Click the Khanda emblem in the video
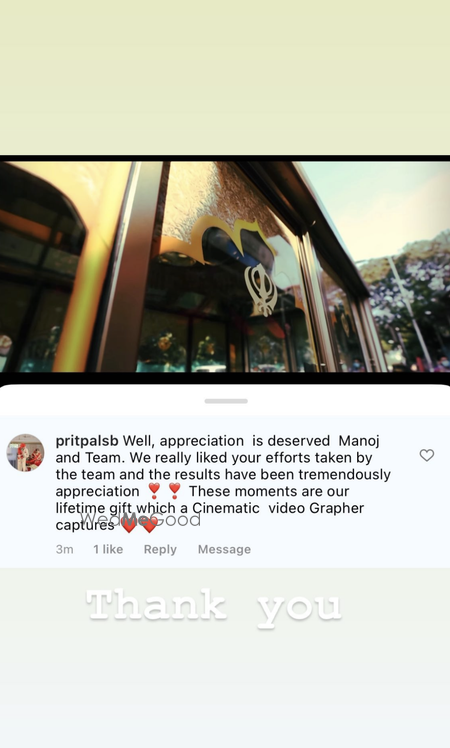 (261, 289)
